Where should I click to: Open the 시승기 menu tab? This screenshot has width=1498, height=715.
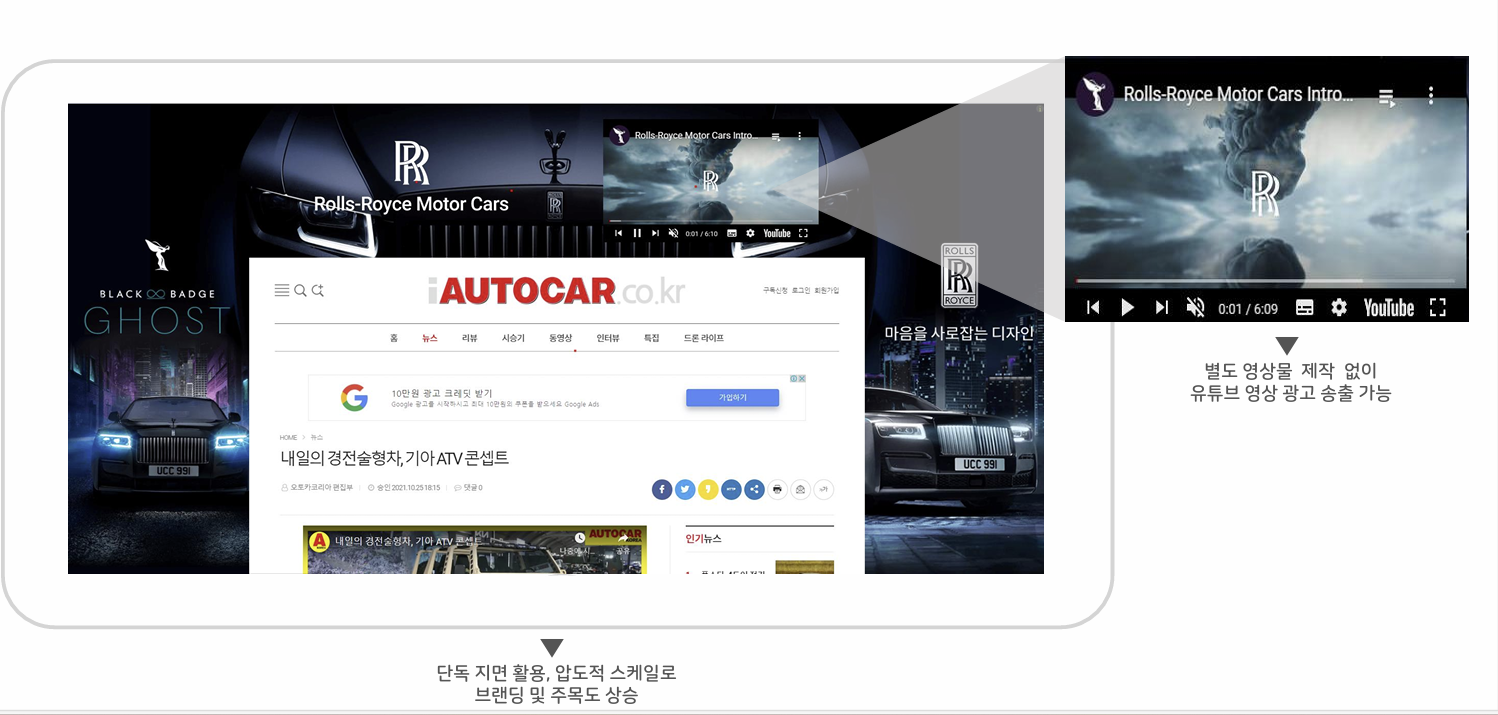click(513, 338)
